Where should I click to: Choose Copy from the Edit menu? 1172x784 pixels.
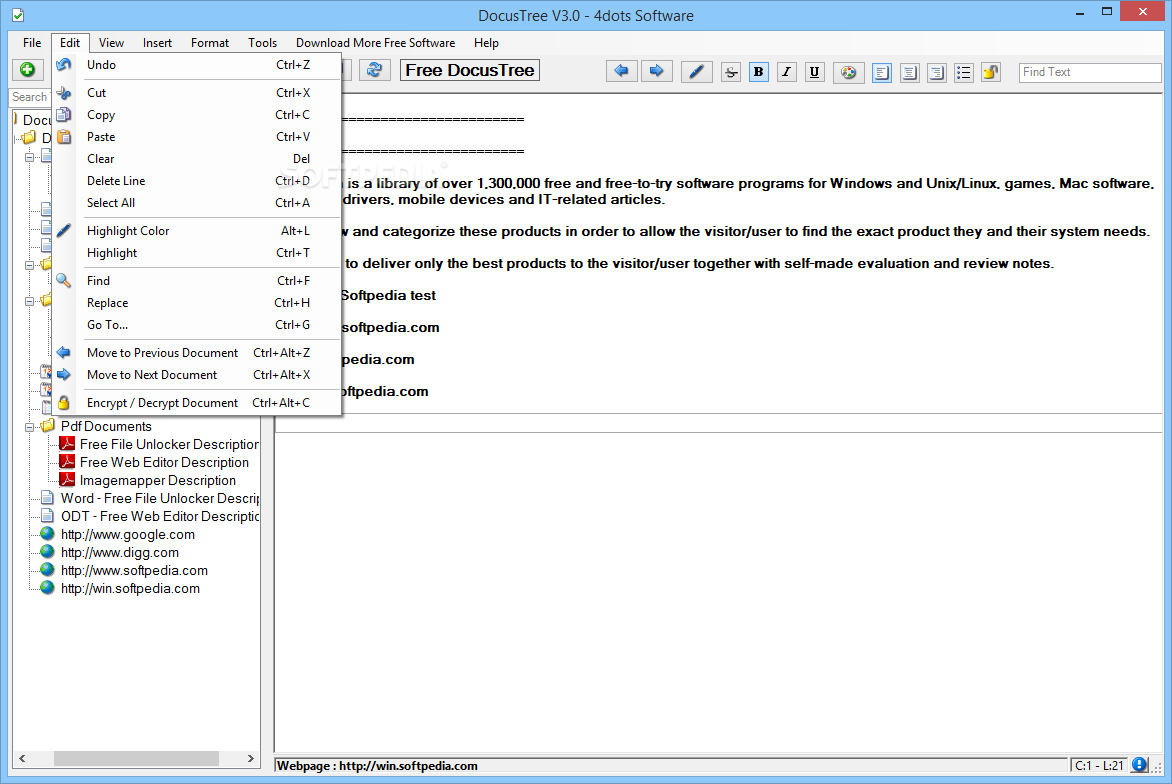[197, 114]
